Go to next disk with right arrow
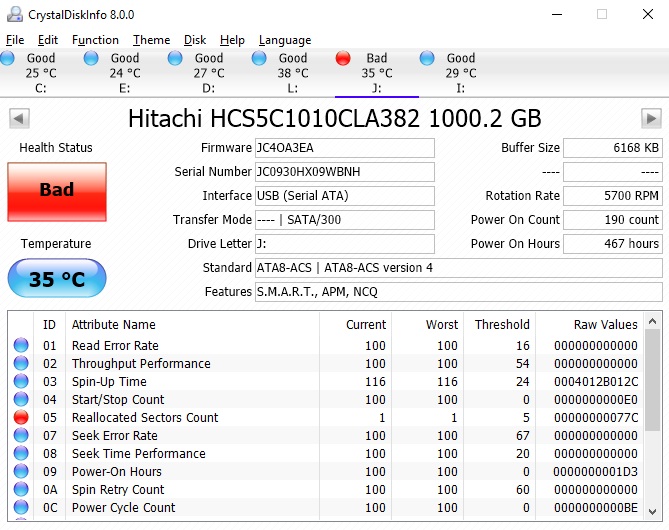 pyautogui.click(x=651, y=118)
